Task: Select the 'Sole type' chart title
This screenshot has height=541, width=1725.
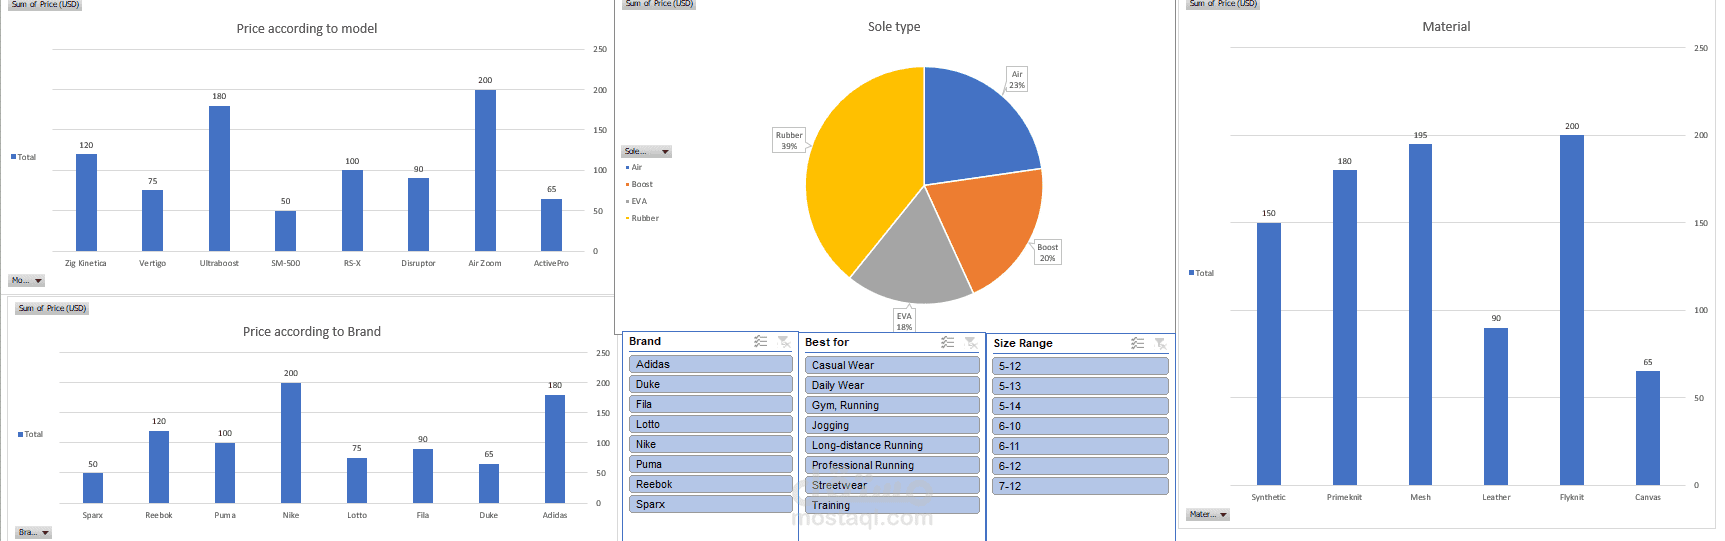Action: coord(894,26)
